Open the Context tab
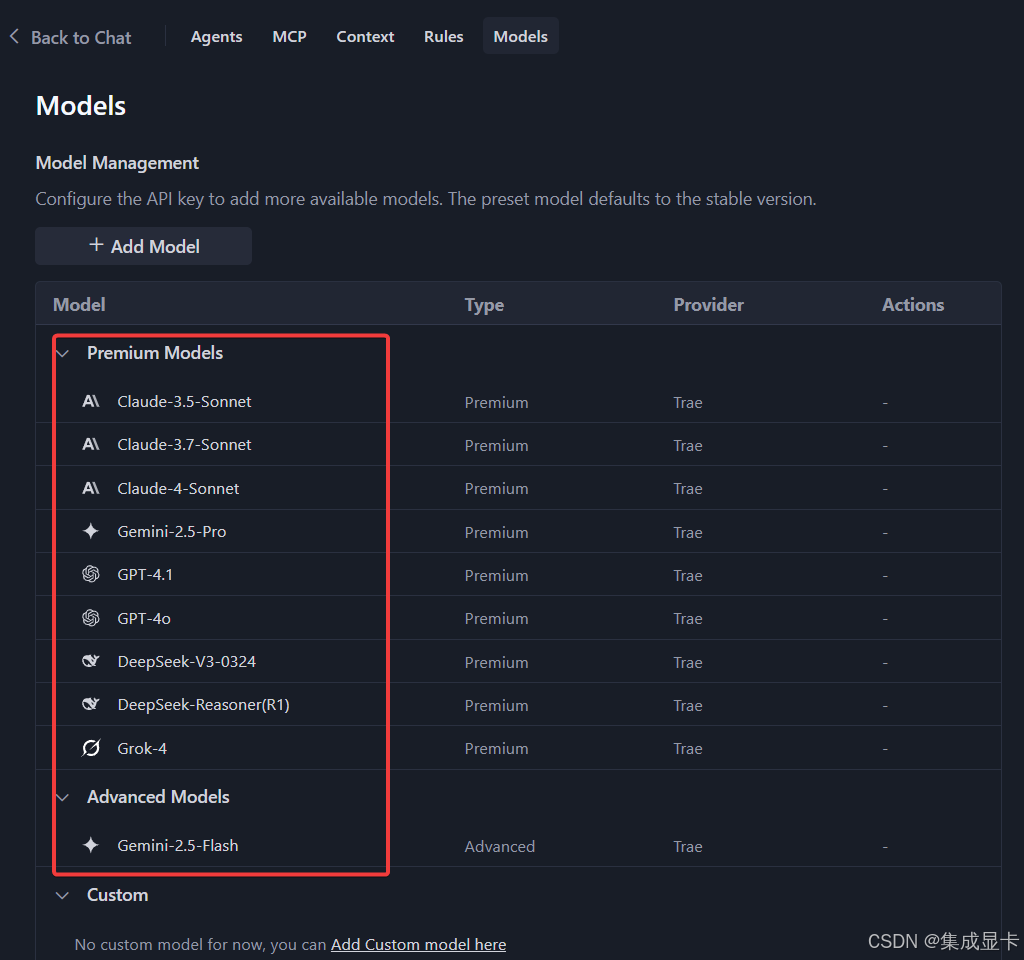The width and height of the screenshot is (1024, 960). pos(365,37)
